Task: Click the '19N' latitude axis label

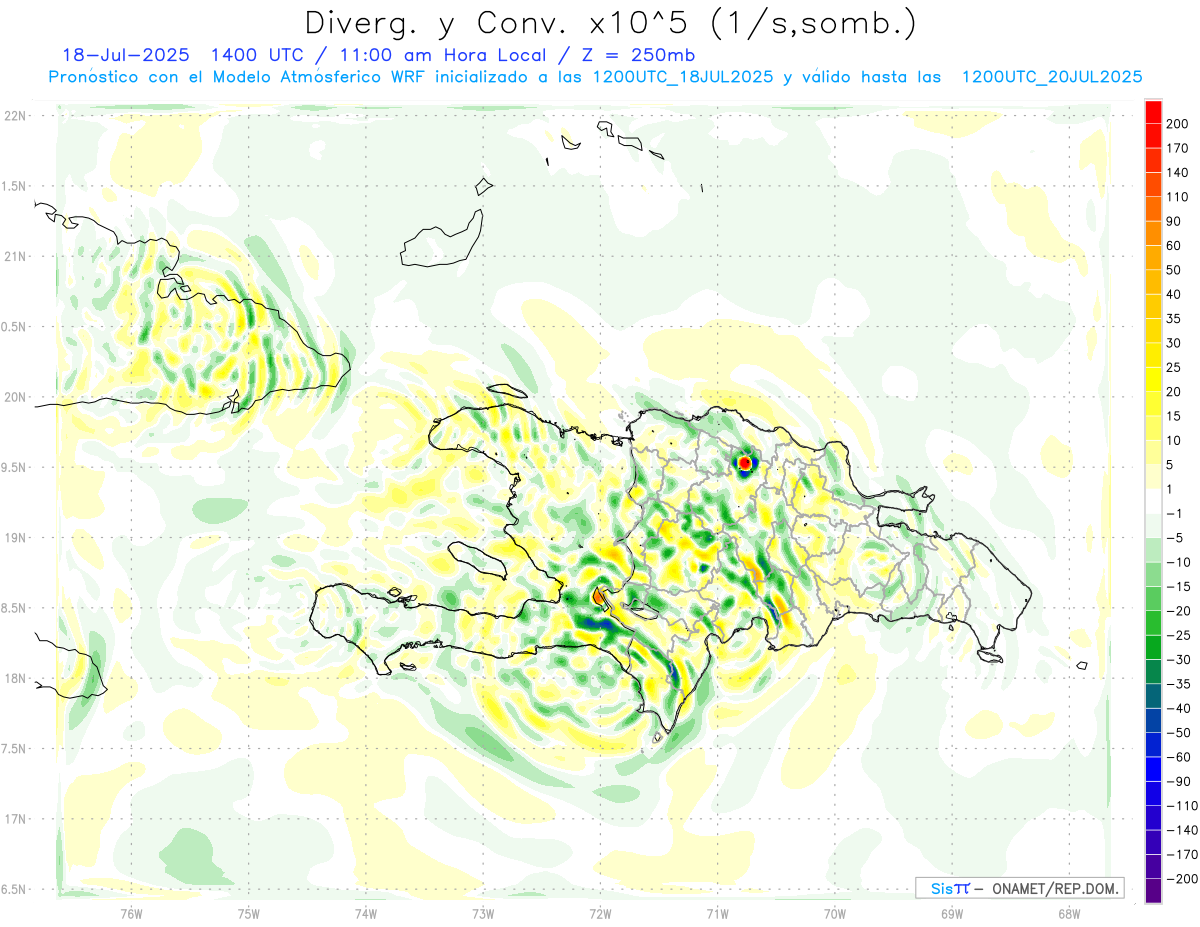Action: 15,538
